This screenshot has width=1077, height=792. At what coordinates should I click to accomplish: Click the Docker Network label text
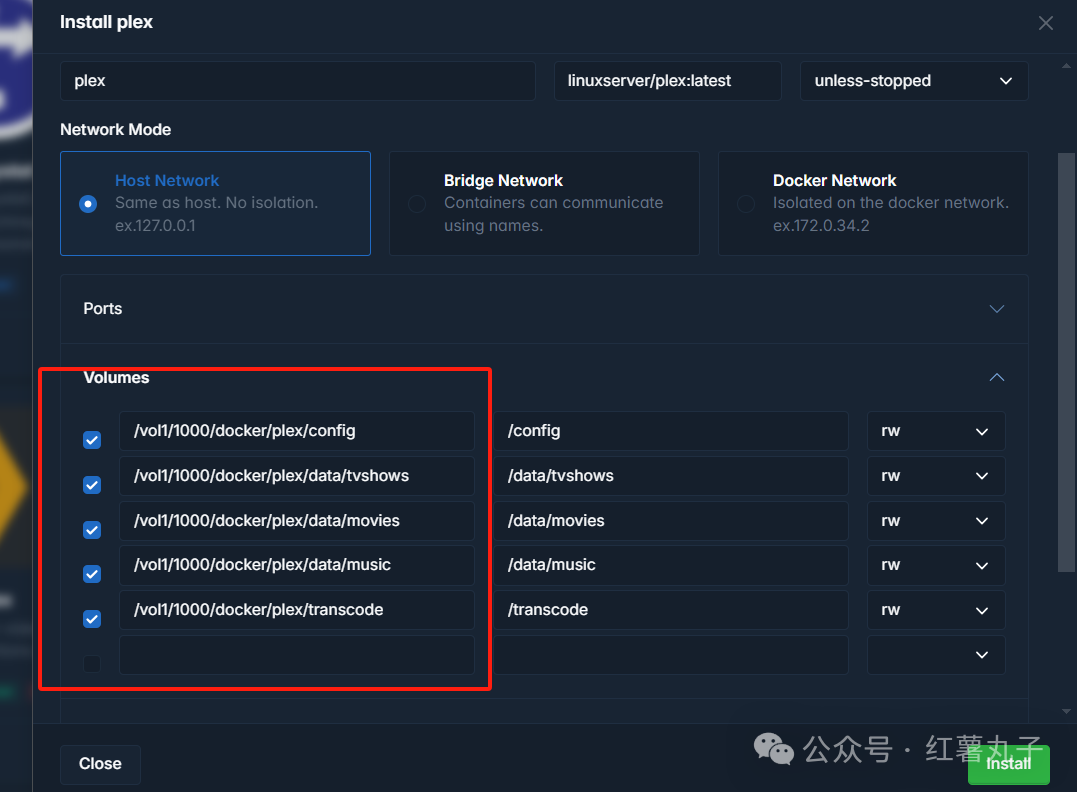point(835,181)
